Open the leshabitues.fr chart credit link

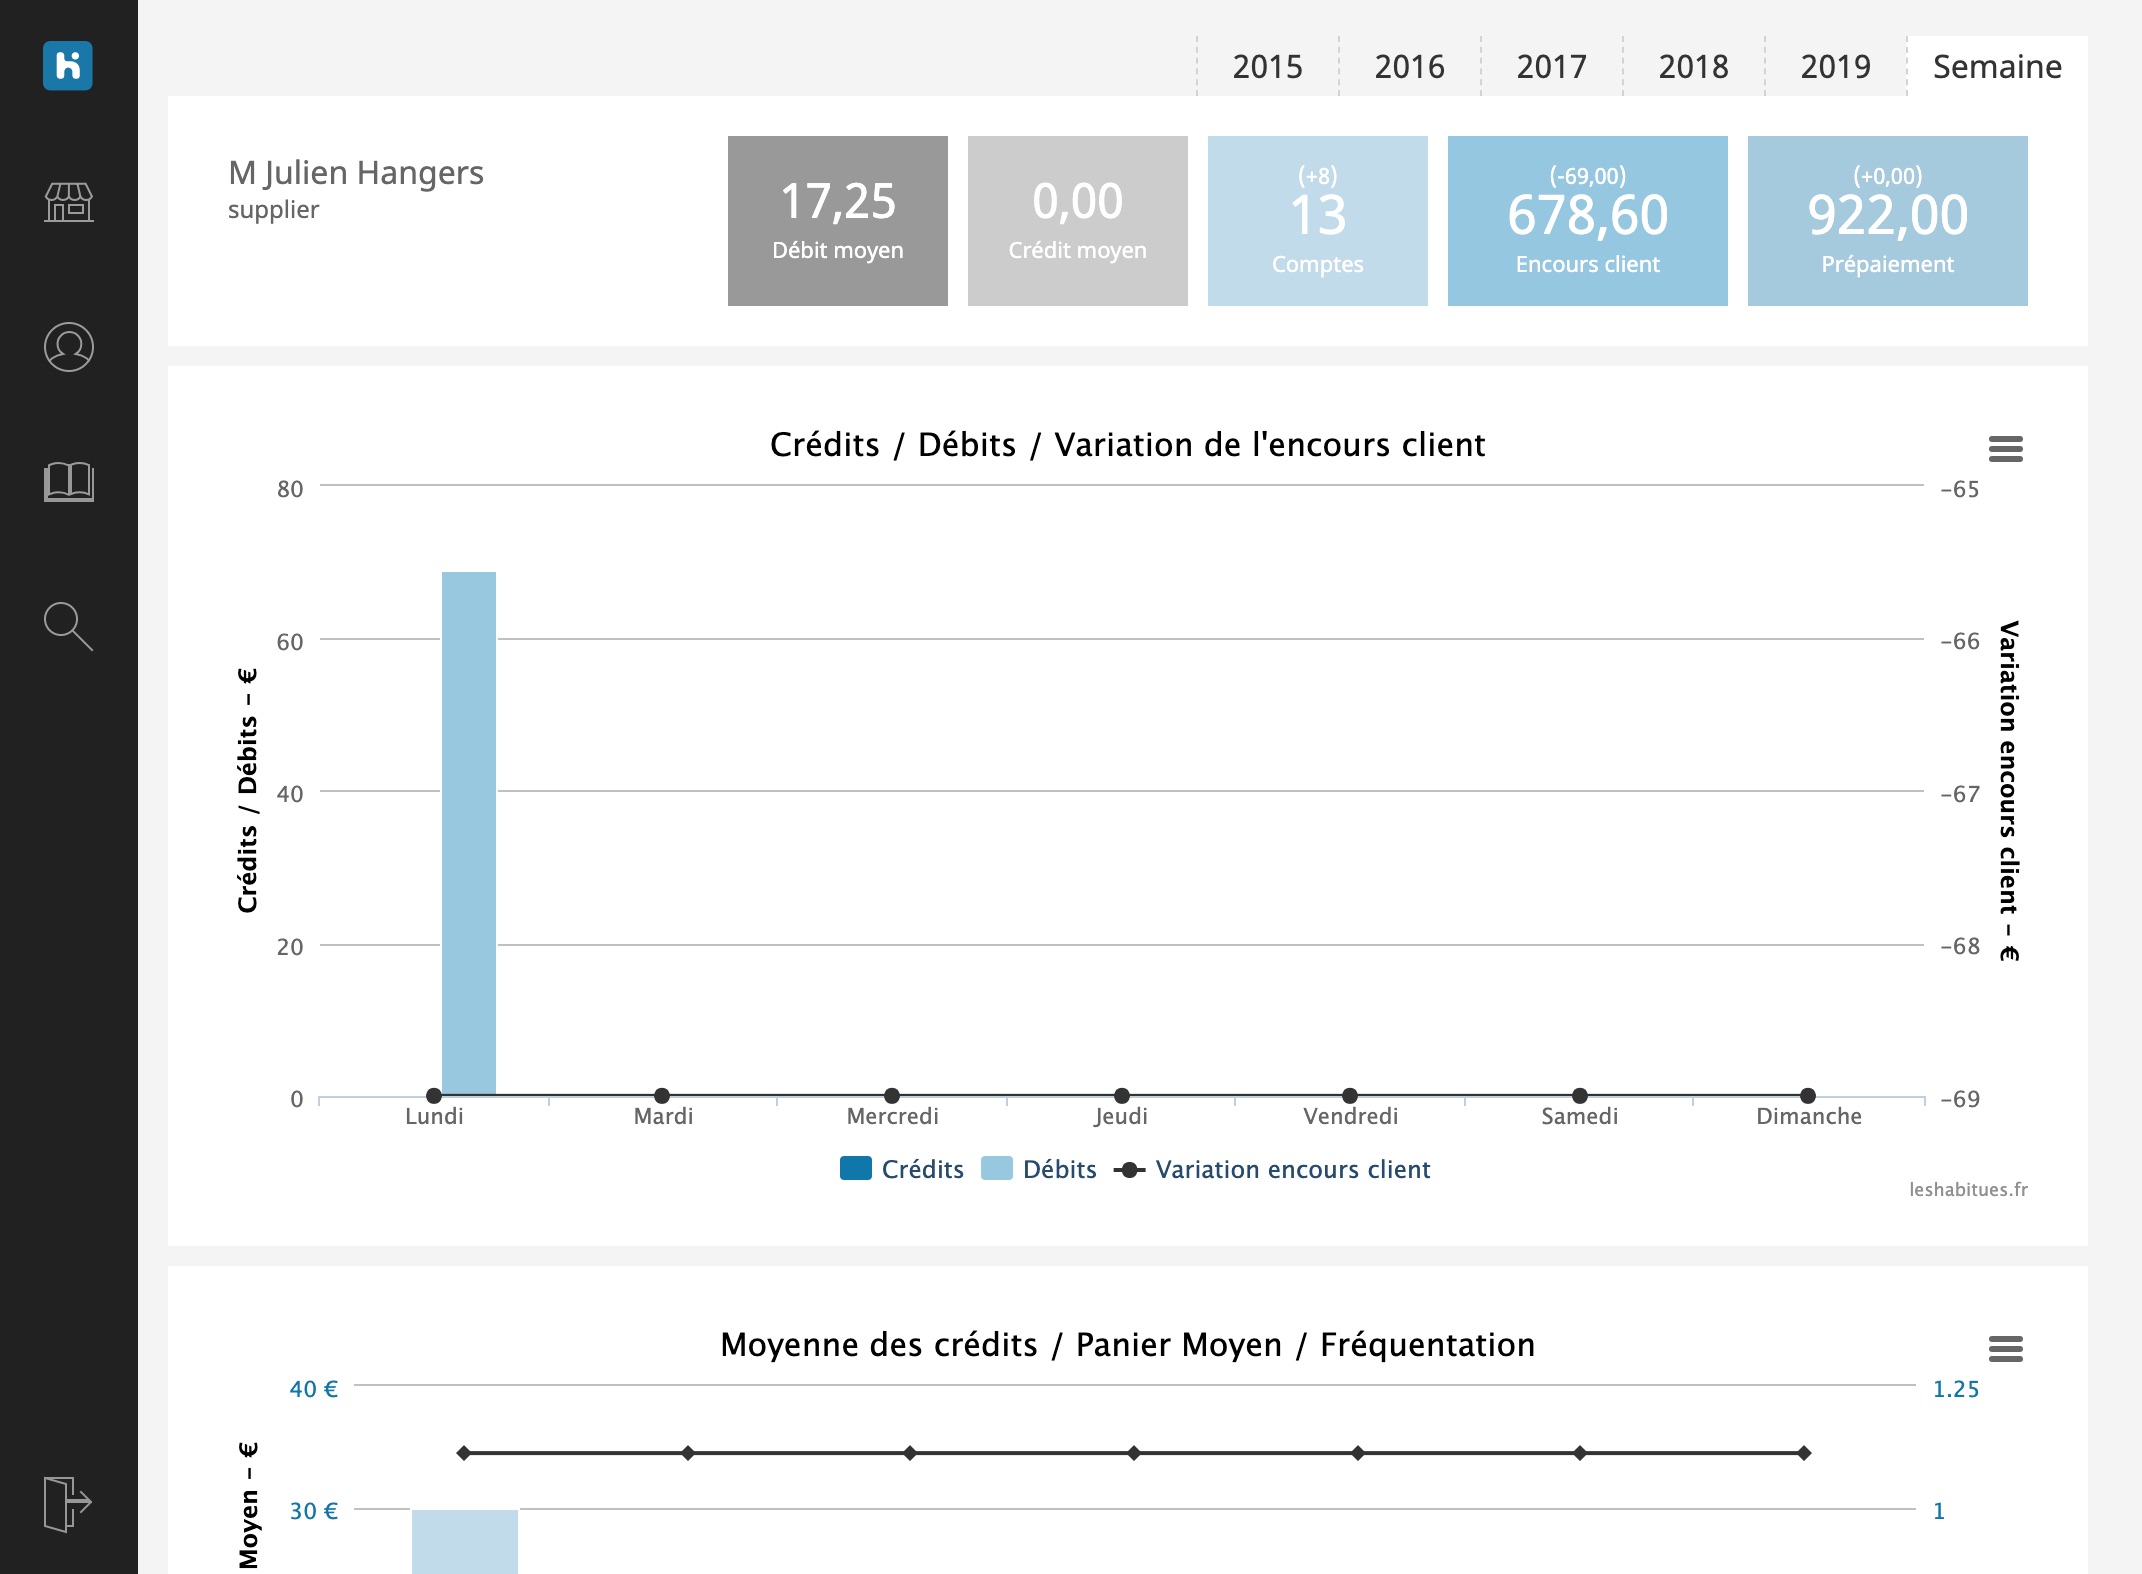pos(1968,1189)
